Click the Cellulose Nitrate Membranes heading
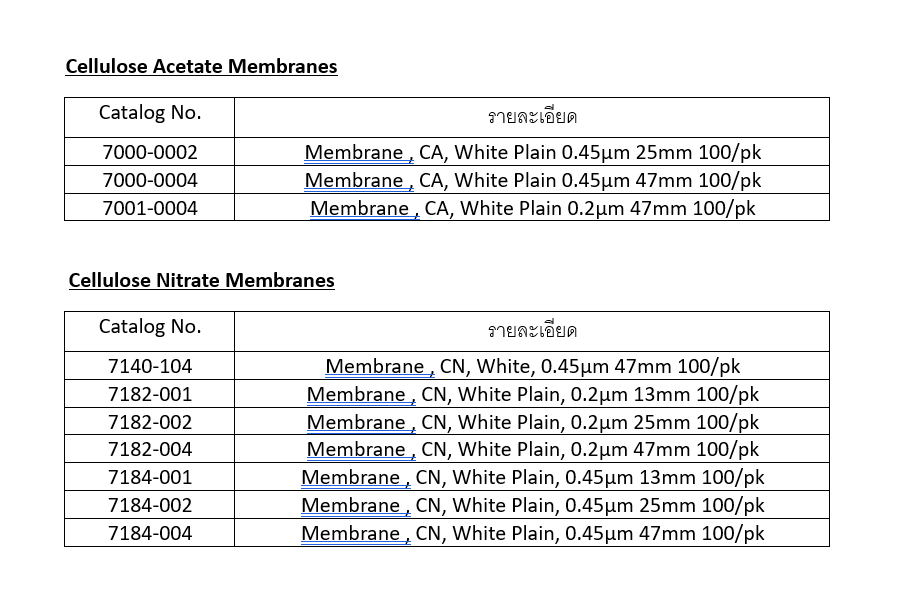This screenshot has height=616, width=913. tap(201, 280)
